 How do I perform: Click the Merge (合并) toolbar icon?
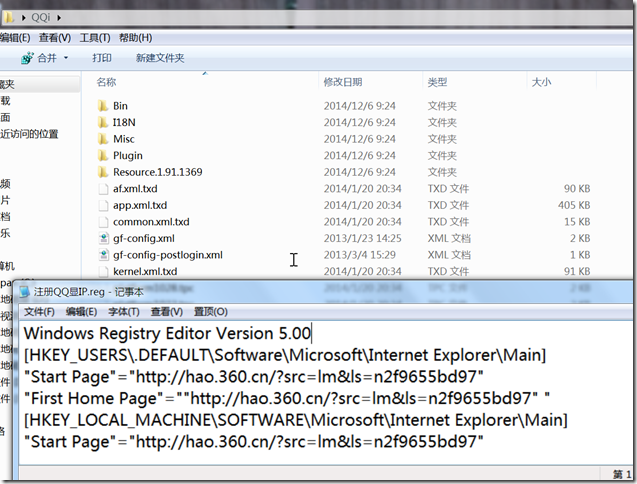tap(28, 58)
